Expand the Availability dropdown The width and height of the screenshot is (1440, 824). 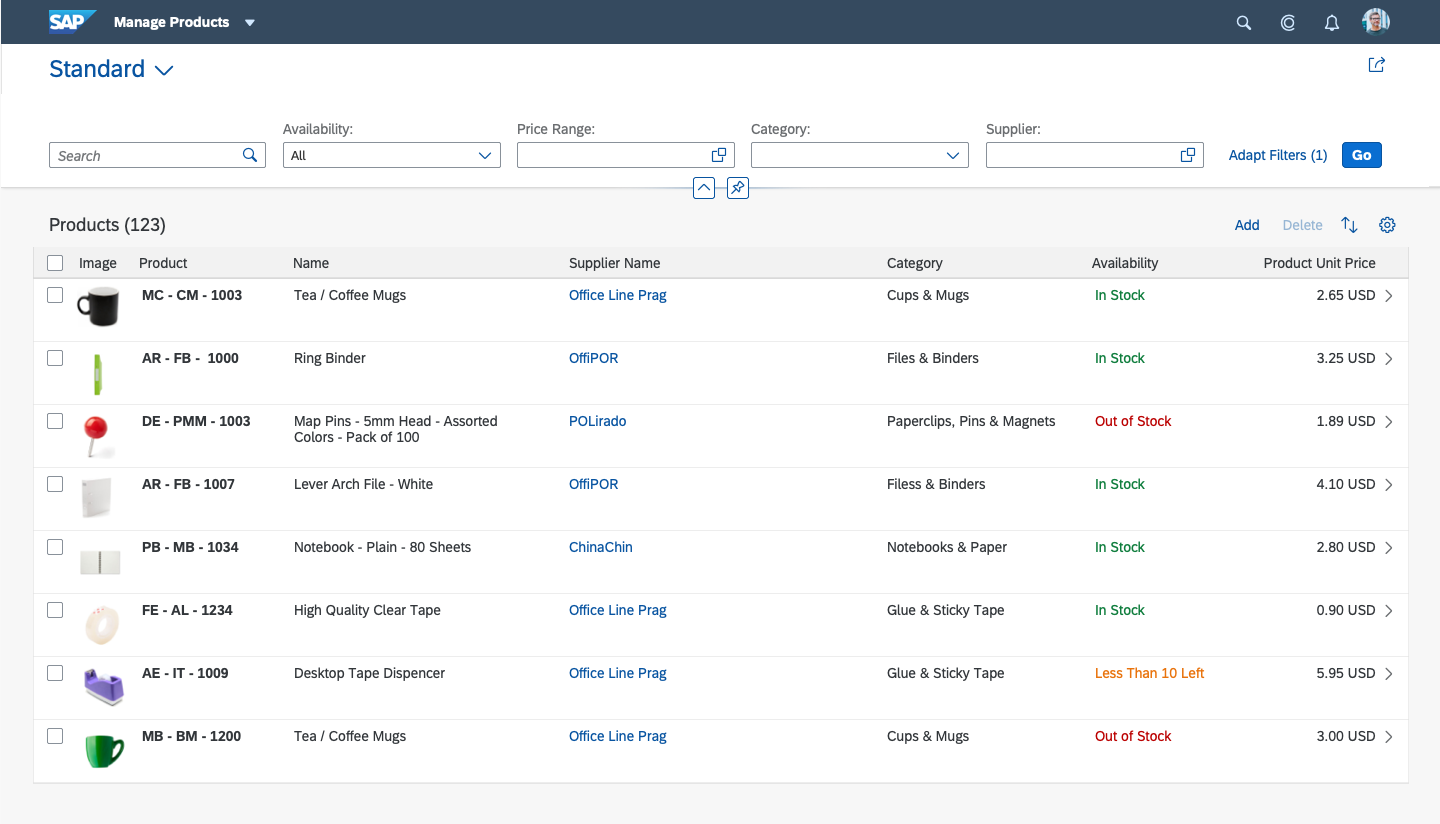485,155
